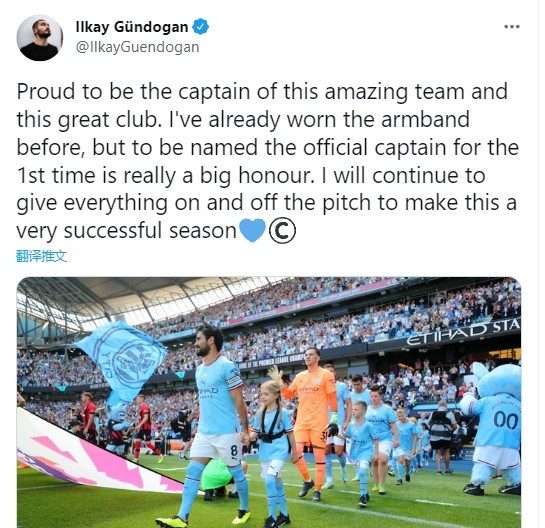Click the blue verified badge
Screen dimensions: 545x528
(201, 27)
